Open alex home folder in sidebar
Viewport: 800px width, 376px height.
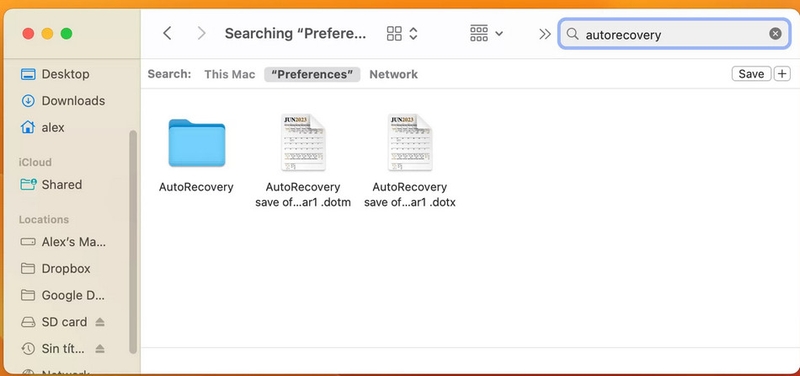[53, 128]
